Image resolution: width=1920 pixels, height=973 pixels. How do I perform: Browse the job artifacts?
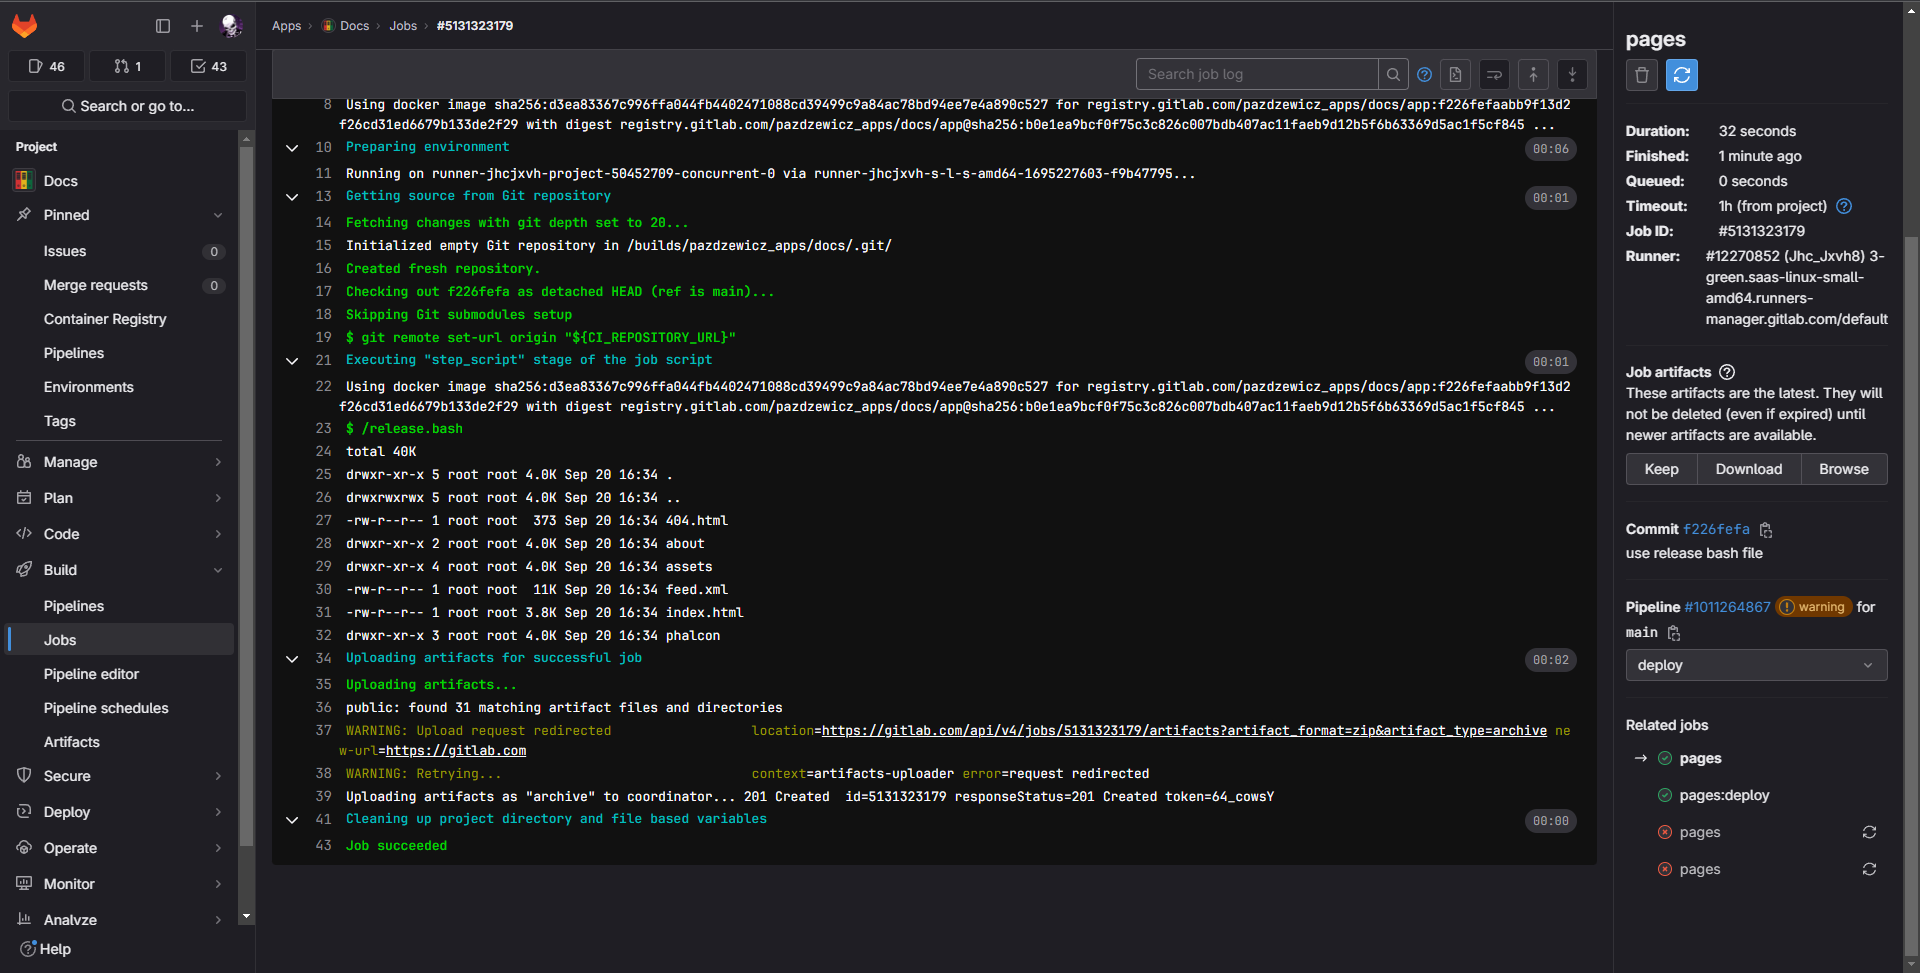[1843, 469]
